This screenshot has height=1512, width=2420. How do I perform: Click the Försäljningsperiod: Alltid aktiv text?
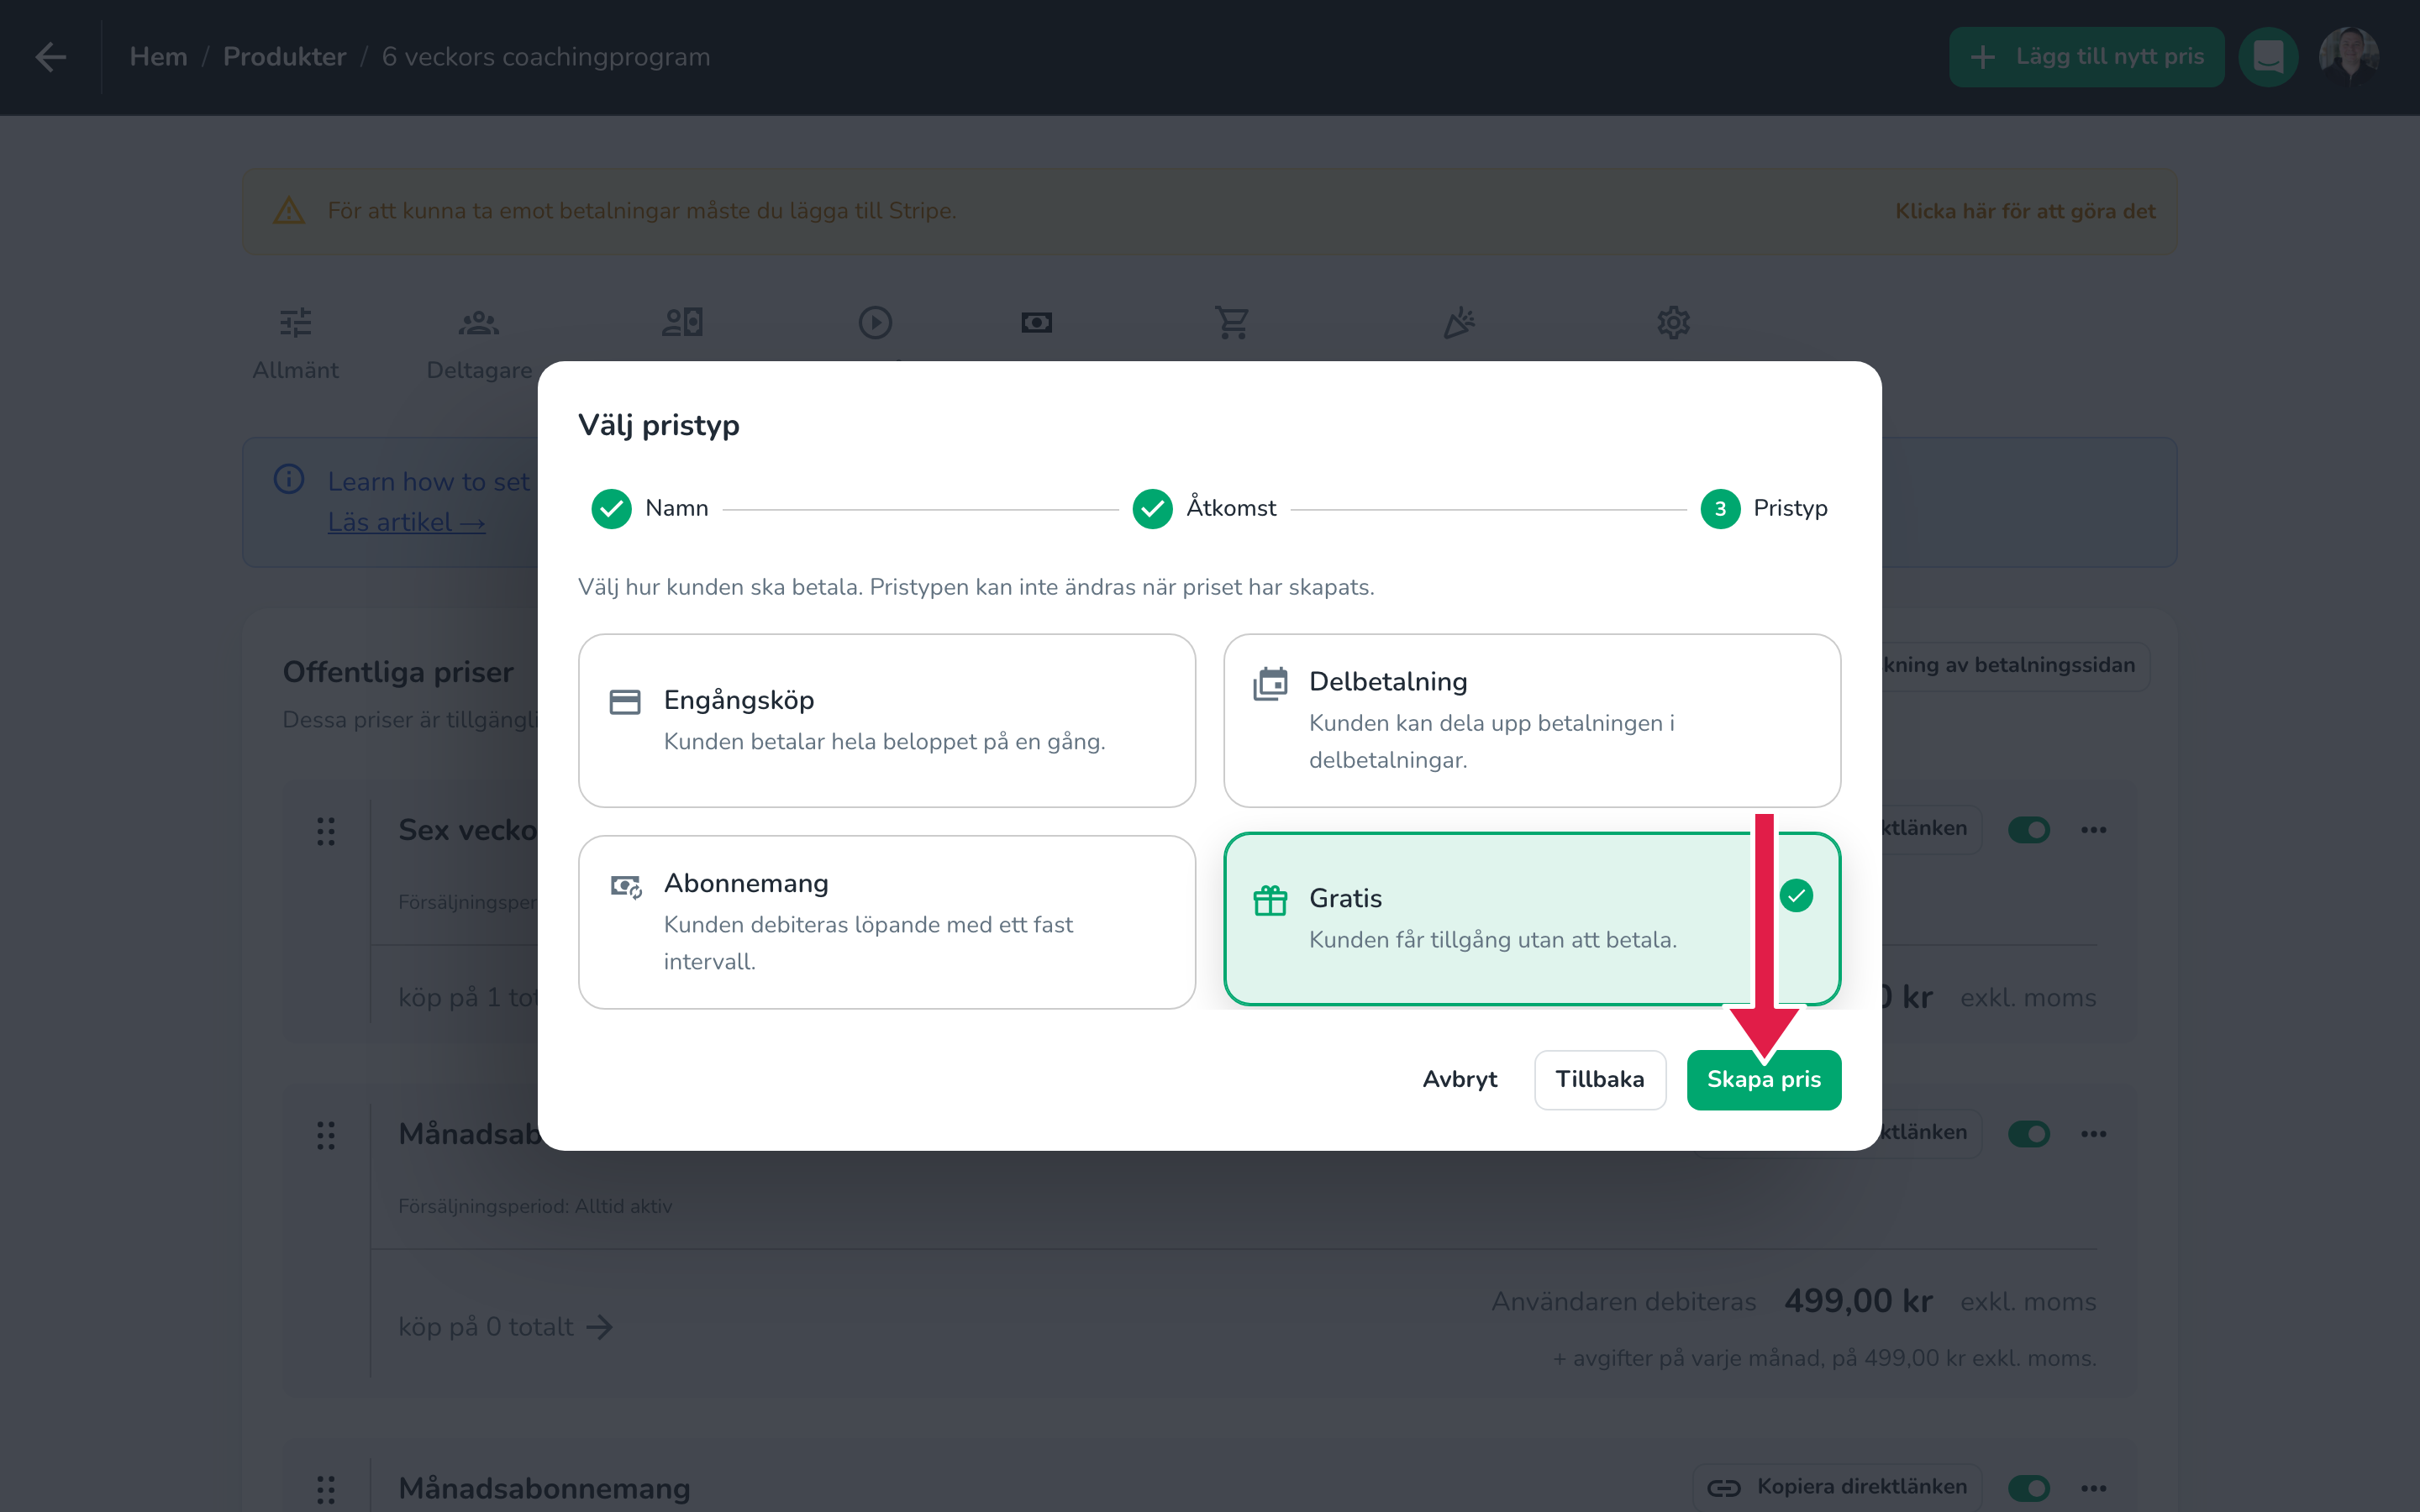(x=535, y=1207)
